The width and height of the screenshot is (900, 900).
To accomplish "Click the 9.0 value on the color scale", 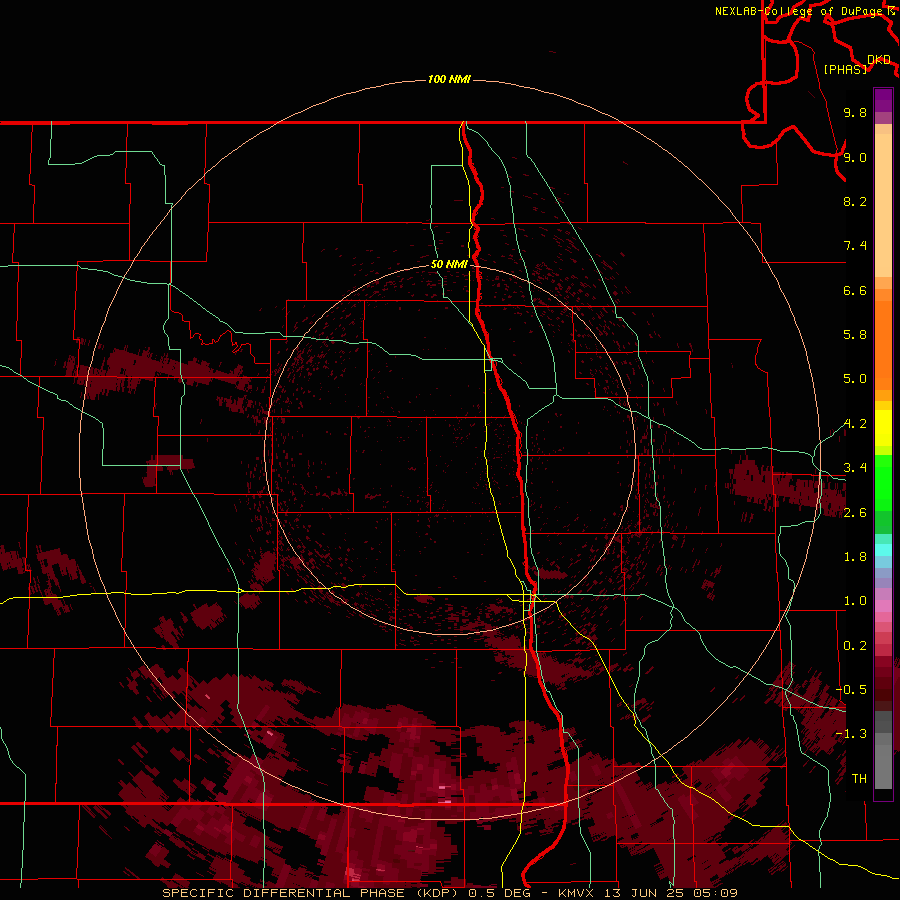I will coord(855,157).
